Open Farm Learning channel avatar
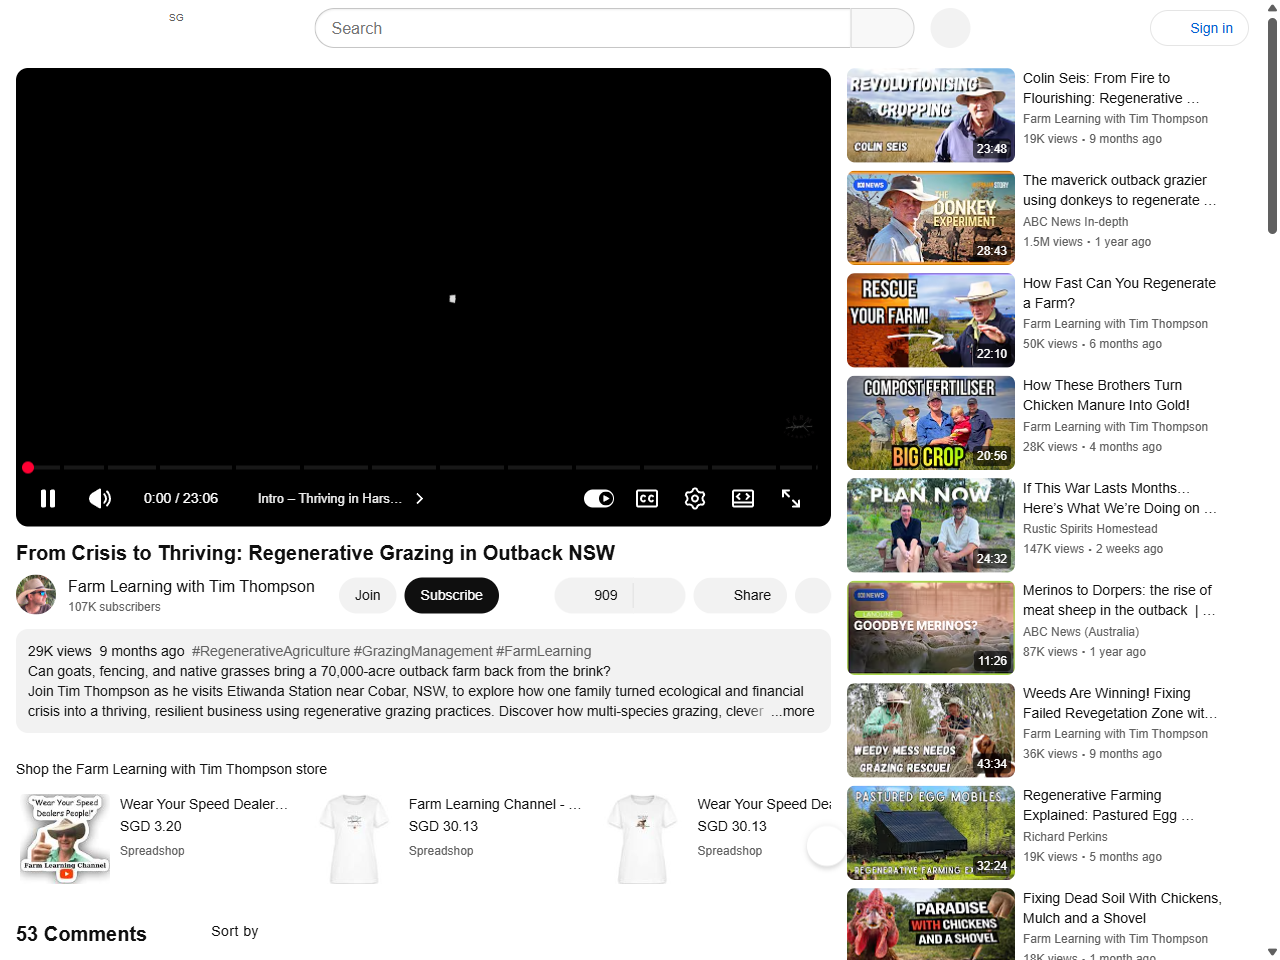Viewport: 1280px width, 960px height. coord(36,595)
